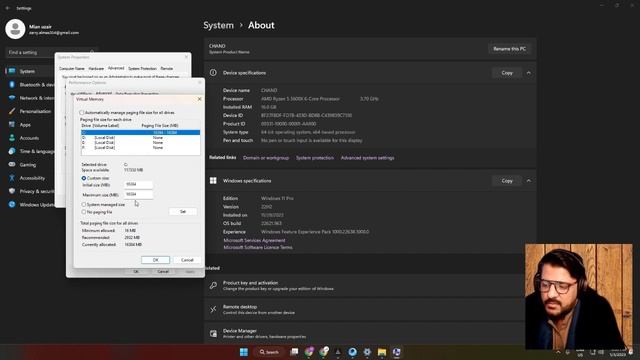Open Domain or workgroup link

click(x=266, y=158)
